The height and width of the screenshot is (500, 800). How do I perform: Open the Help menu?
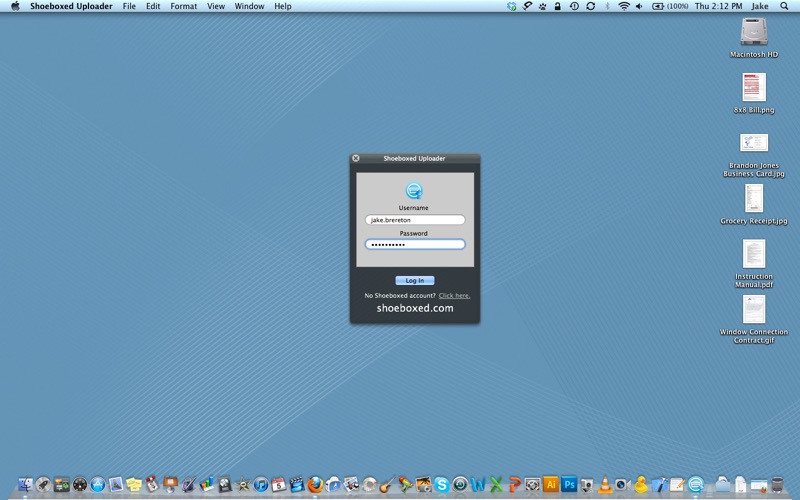283,6
